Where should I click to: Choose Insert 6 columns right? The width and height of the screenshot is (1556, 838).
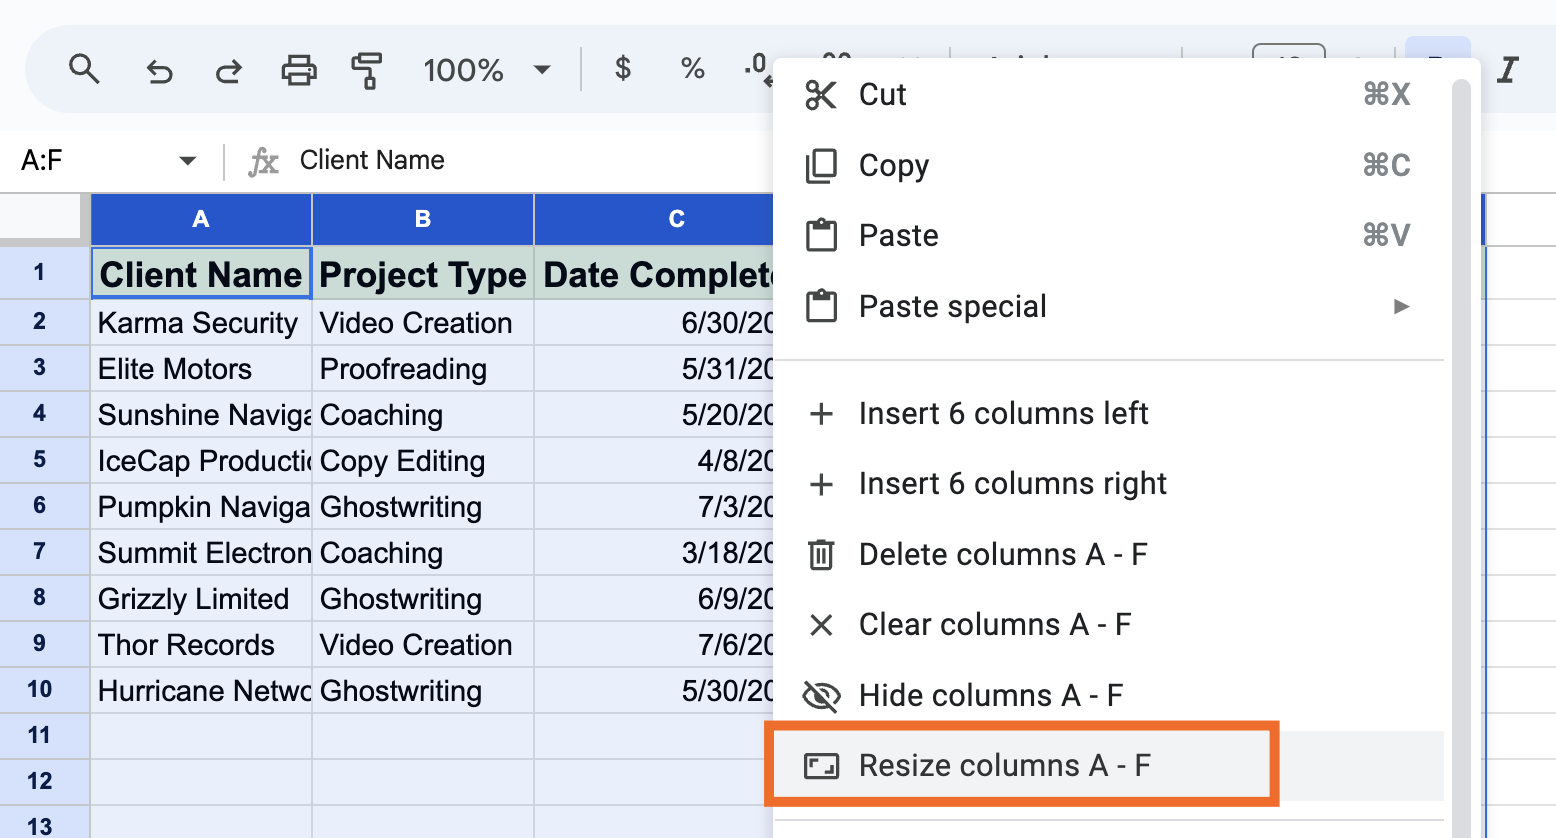(x=1108, y=483)
